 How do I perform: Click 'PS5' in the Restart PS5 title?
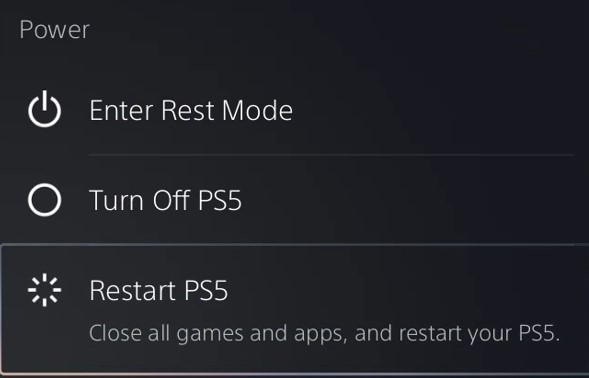[206, 290]
